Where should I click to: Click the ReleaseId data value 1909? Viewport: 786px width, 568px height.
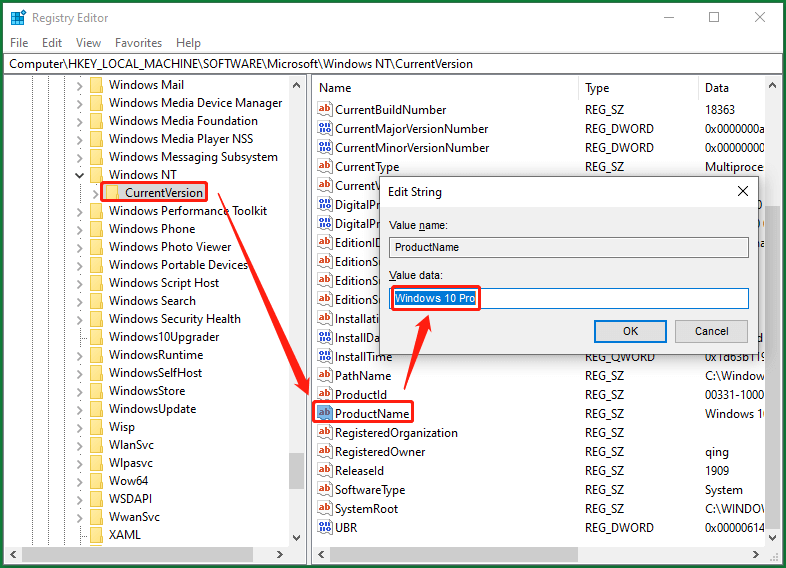coord(717,471)
